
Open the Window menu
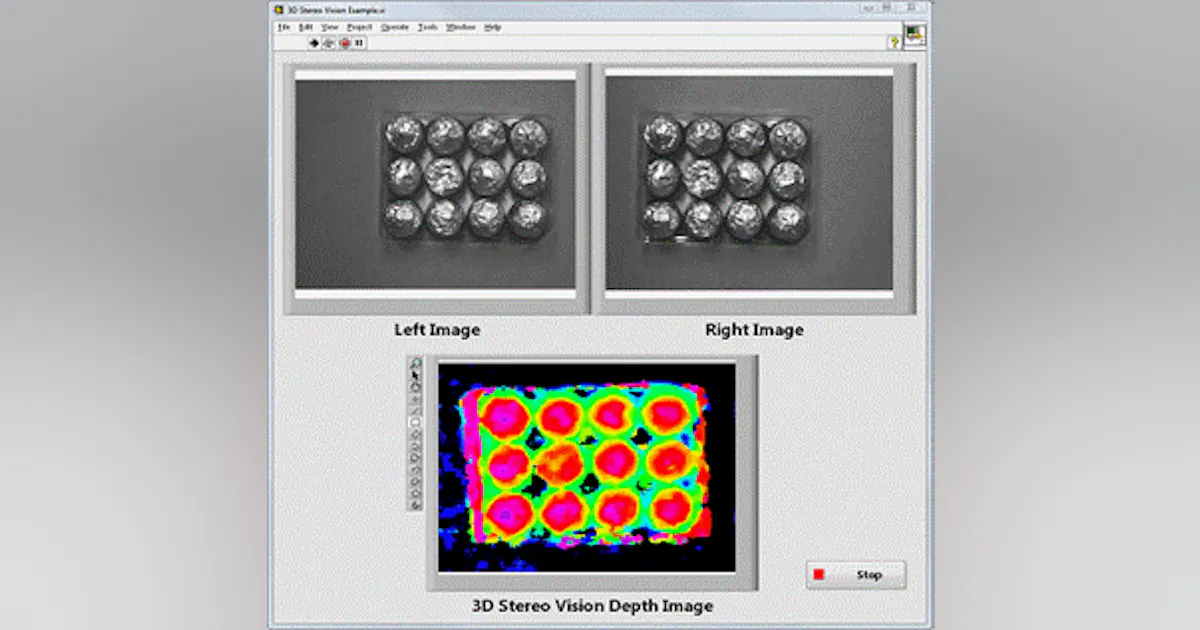click(461, 27)
